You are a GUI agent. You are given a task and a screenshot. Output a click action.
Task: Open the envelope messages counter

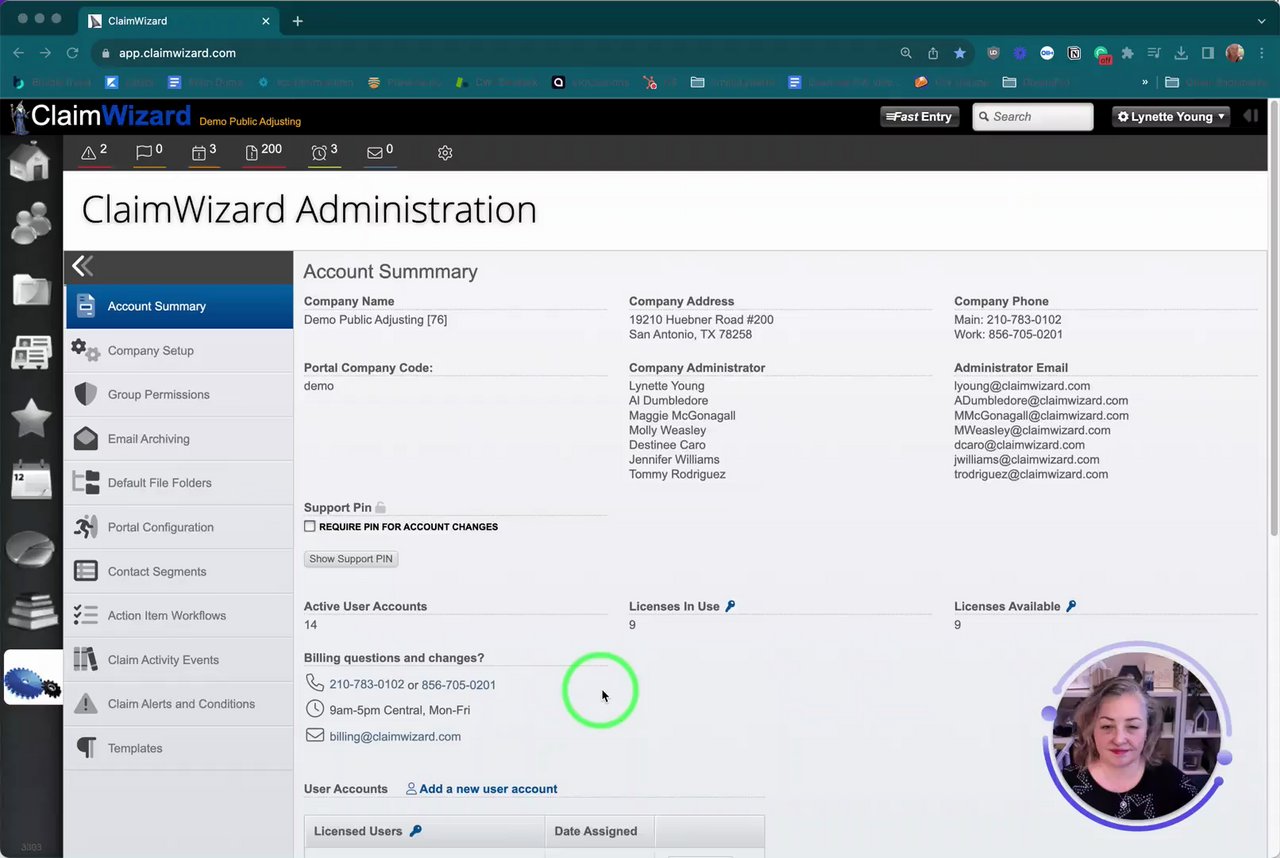tap(380, 152)
